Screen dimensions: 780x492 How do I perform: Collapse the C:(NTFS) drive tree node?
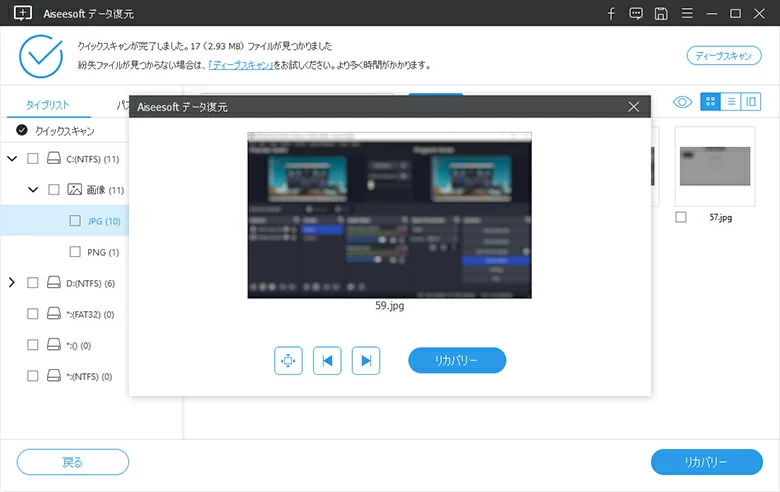pos(12,159)
